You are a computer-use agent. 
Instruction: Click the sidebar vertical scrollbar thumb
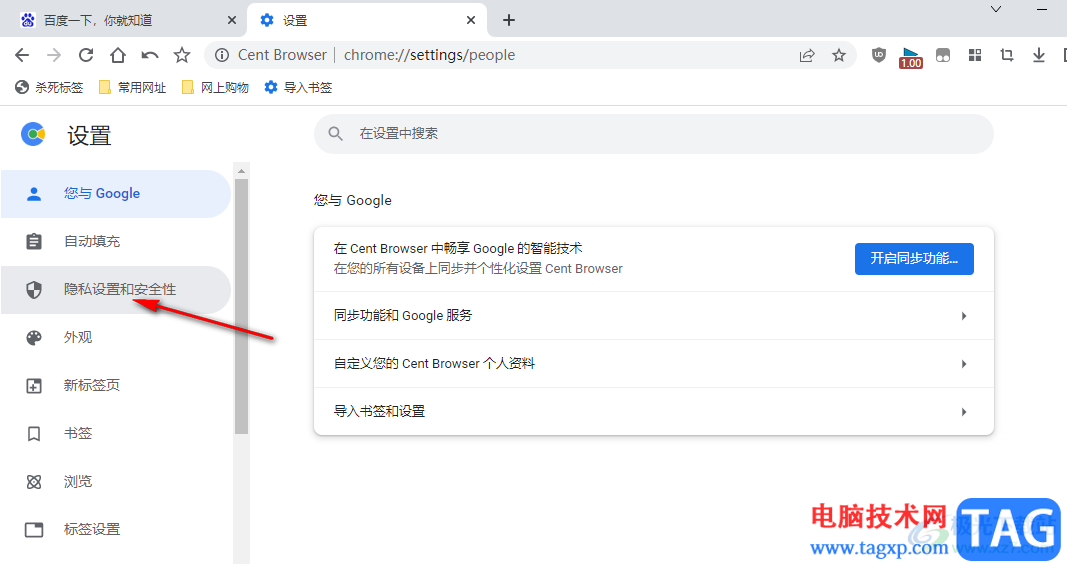coord(241,306)
